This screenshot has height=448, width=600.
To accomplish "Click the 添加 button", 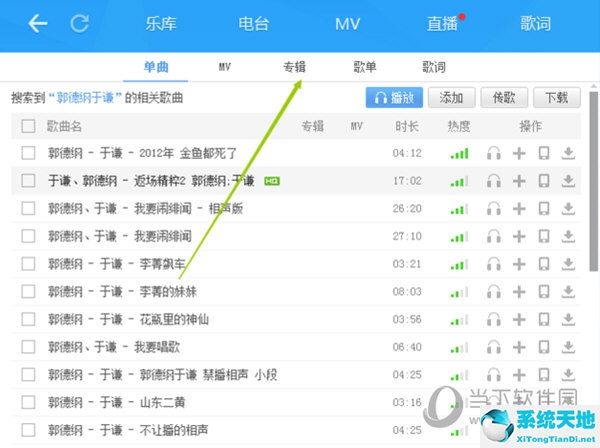I will [x=452, y=98].
